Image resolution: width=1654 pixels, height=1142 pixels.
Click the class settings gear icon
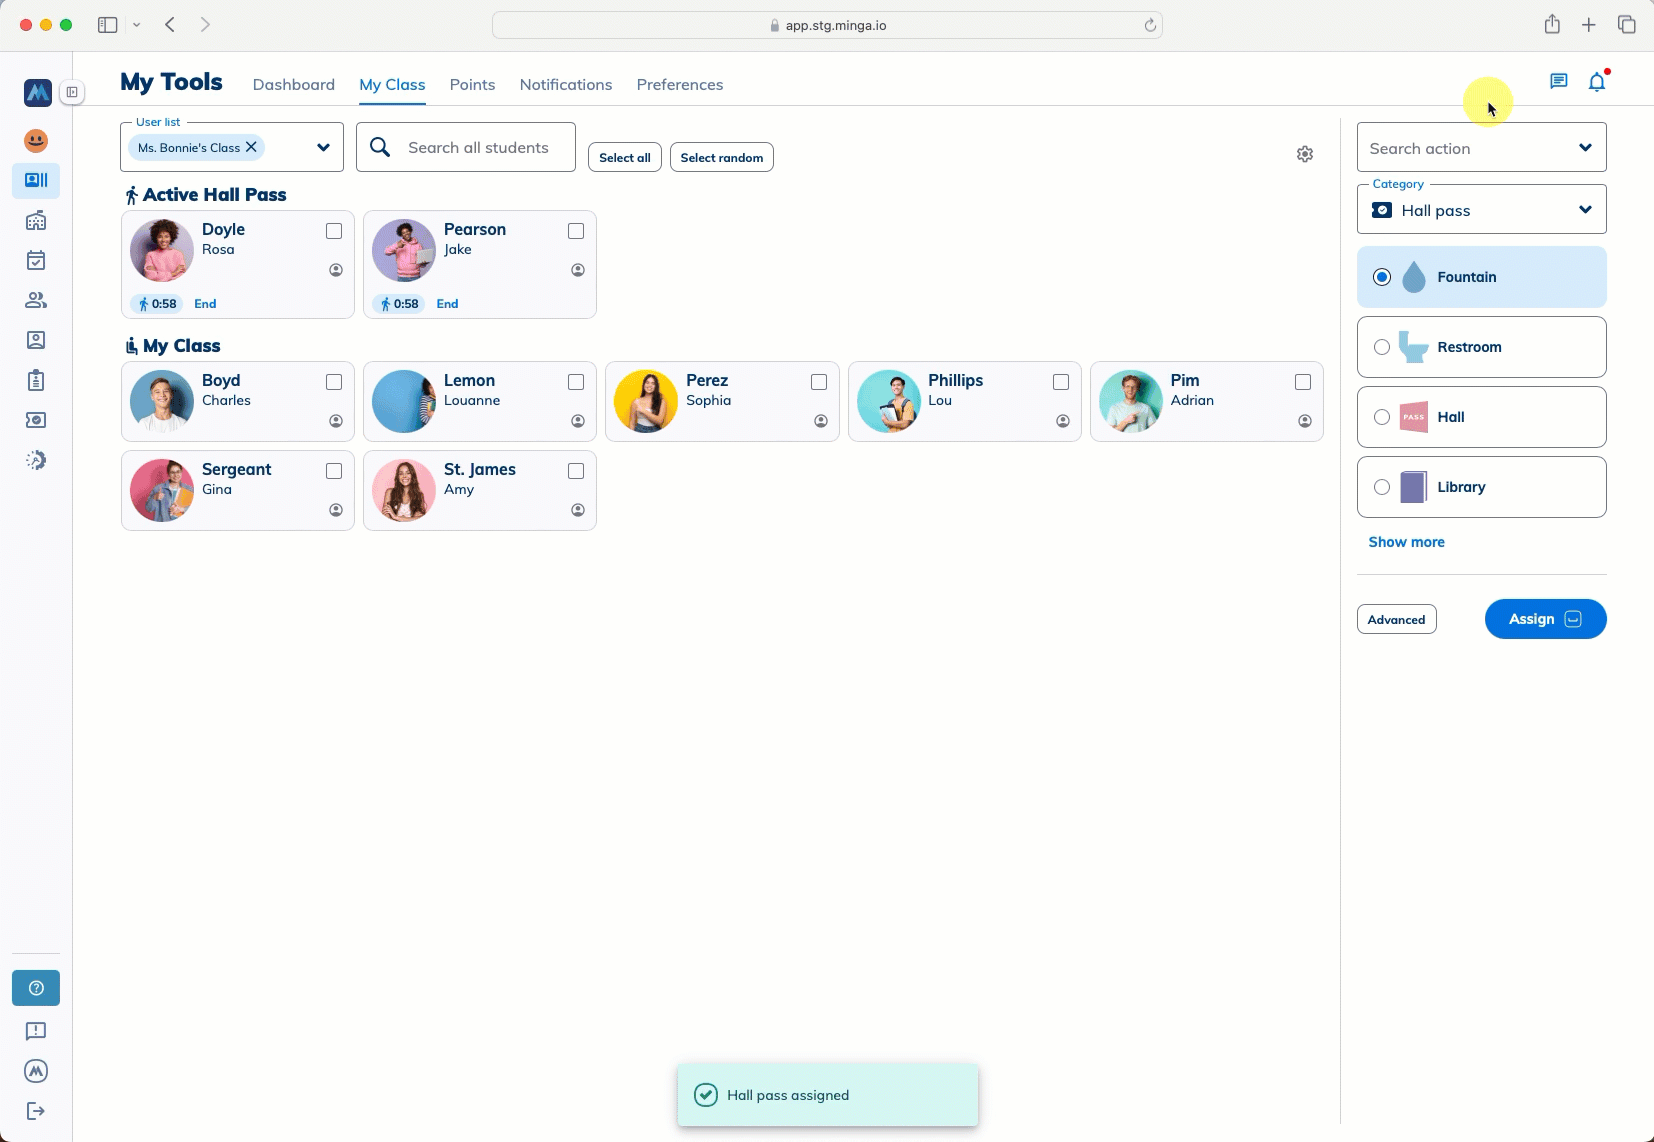(1304, 154)
